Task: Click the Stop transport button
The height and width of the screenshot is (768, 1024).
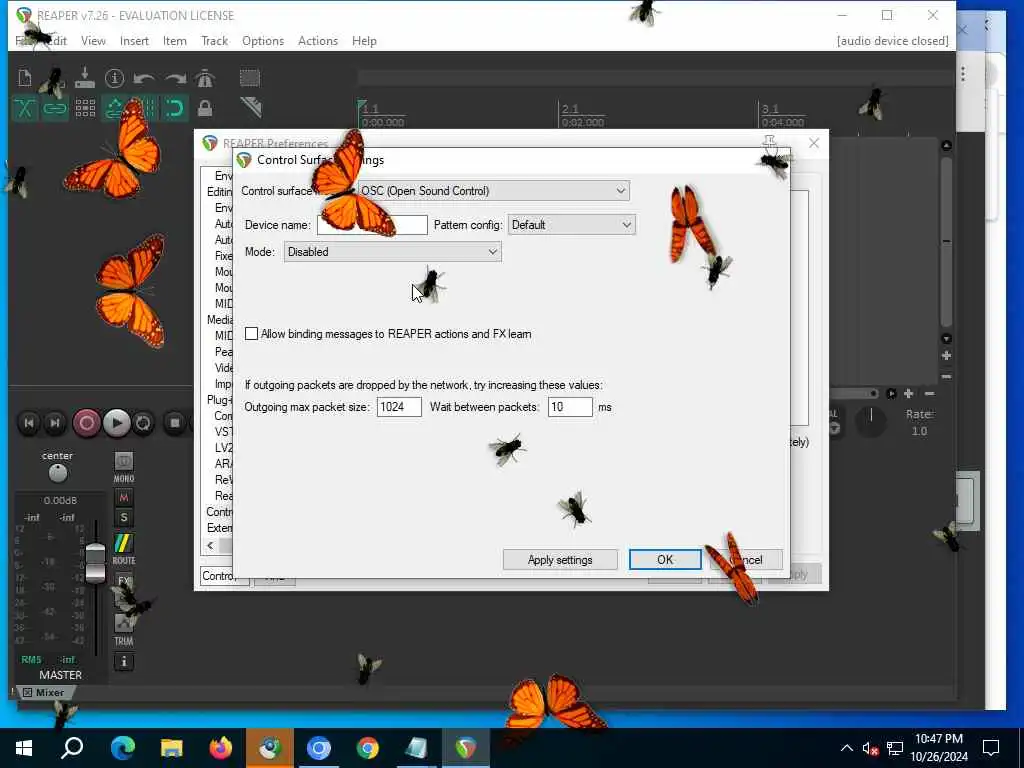Action: pos(174,423)
